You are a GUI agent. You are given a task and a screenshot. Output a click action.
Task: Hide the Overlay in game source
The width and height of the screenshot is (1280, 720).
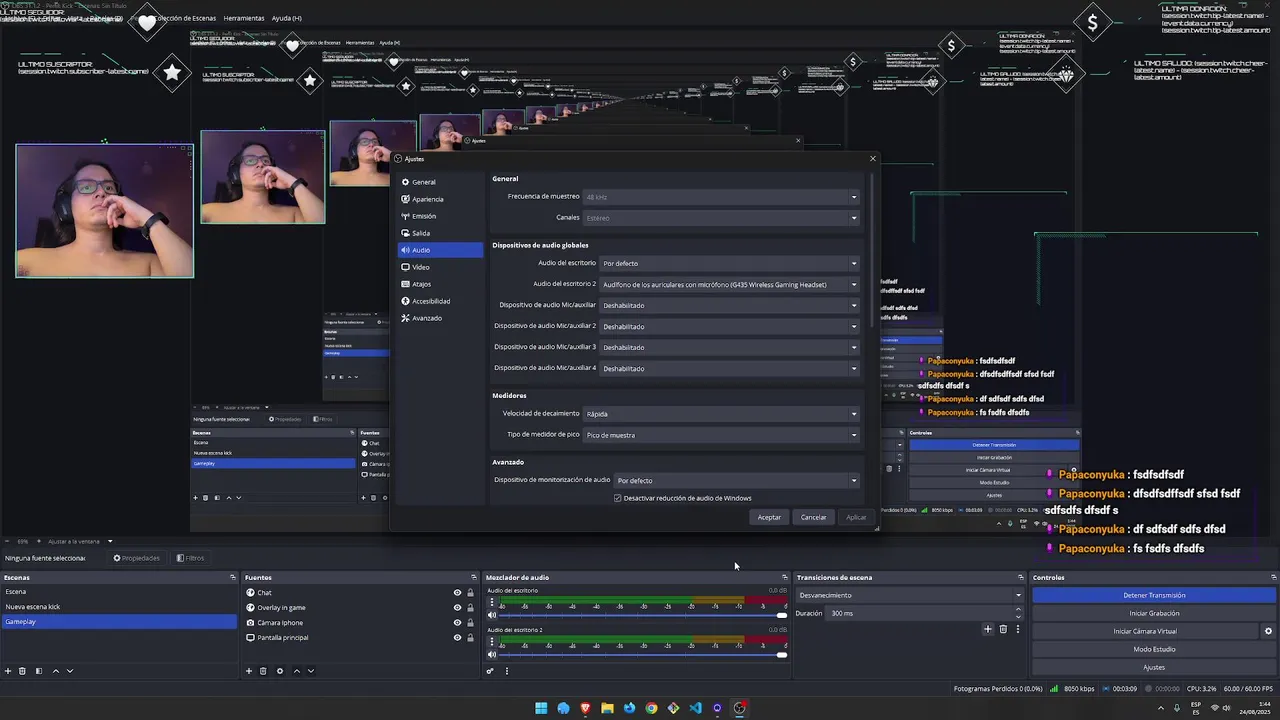pos(457,607)
